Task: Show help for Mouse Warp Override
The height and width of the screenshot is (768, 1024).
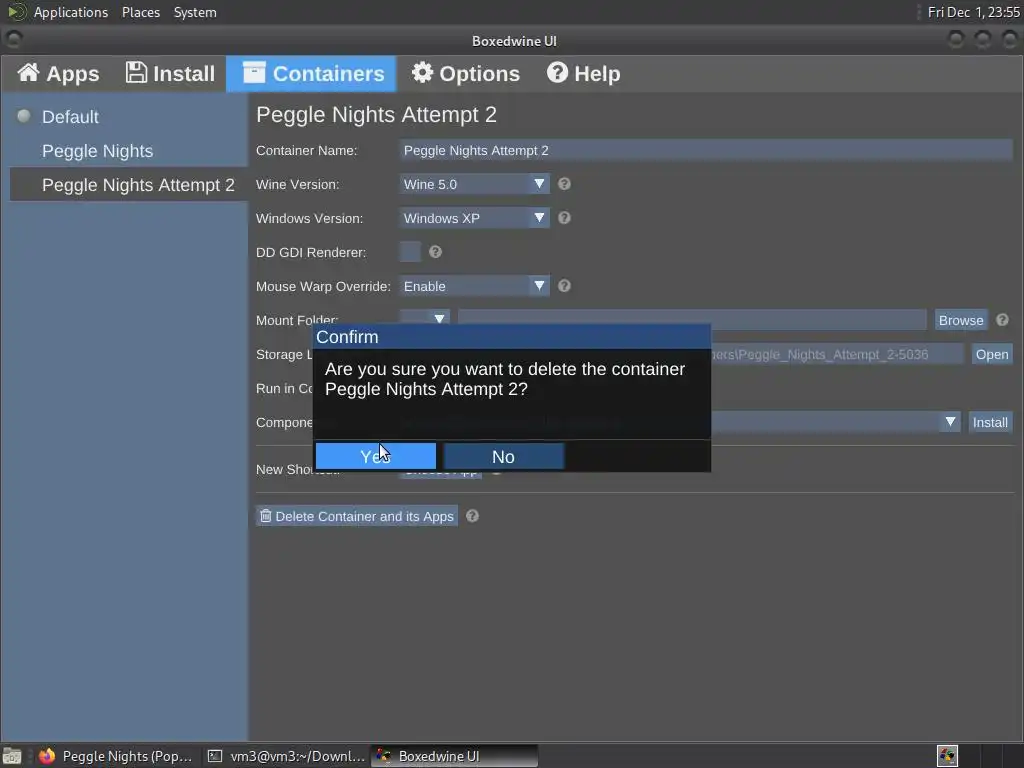Action: pos(564,286)
